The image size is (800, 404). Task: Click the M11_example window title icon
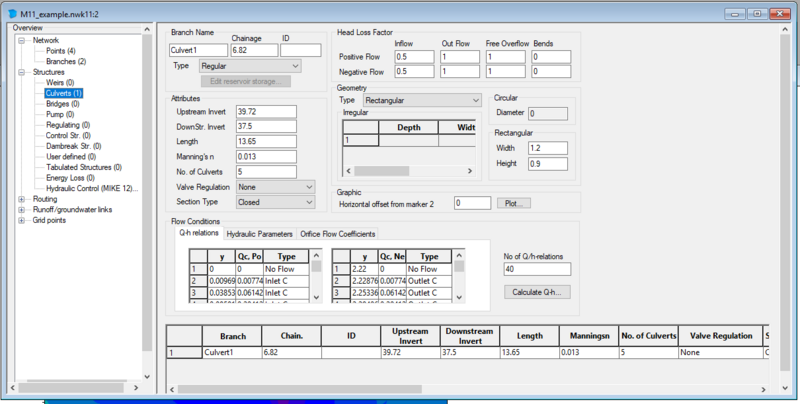(13, 14)
